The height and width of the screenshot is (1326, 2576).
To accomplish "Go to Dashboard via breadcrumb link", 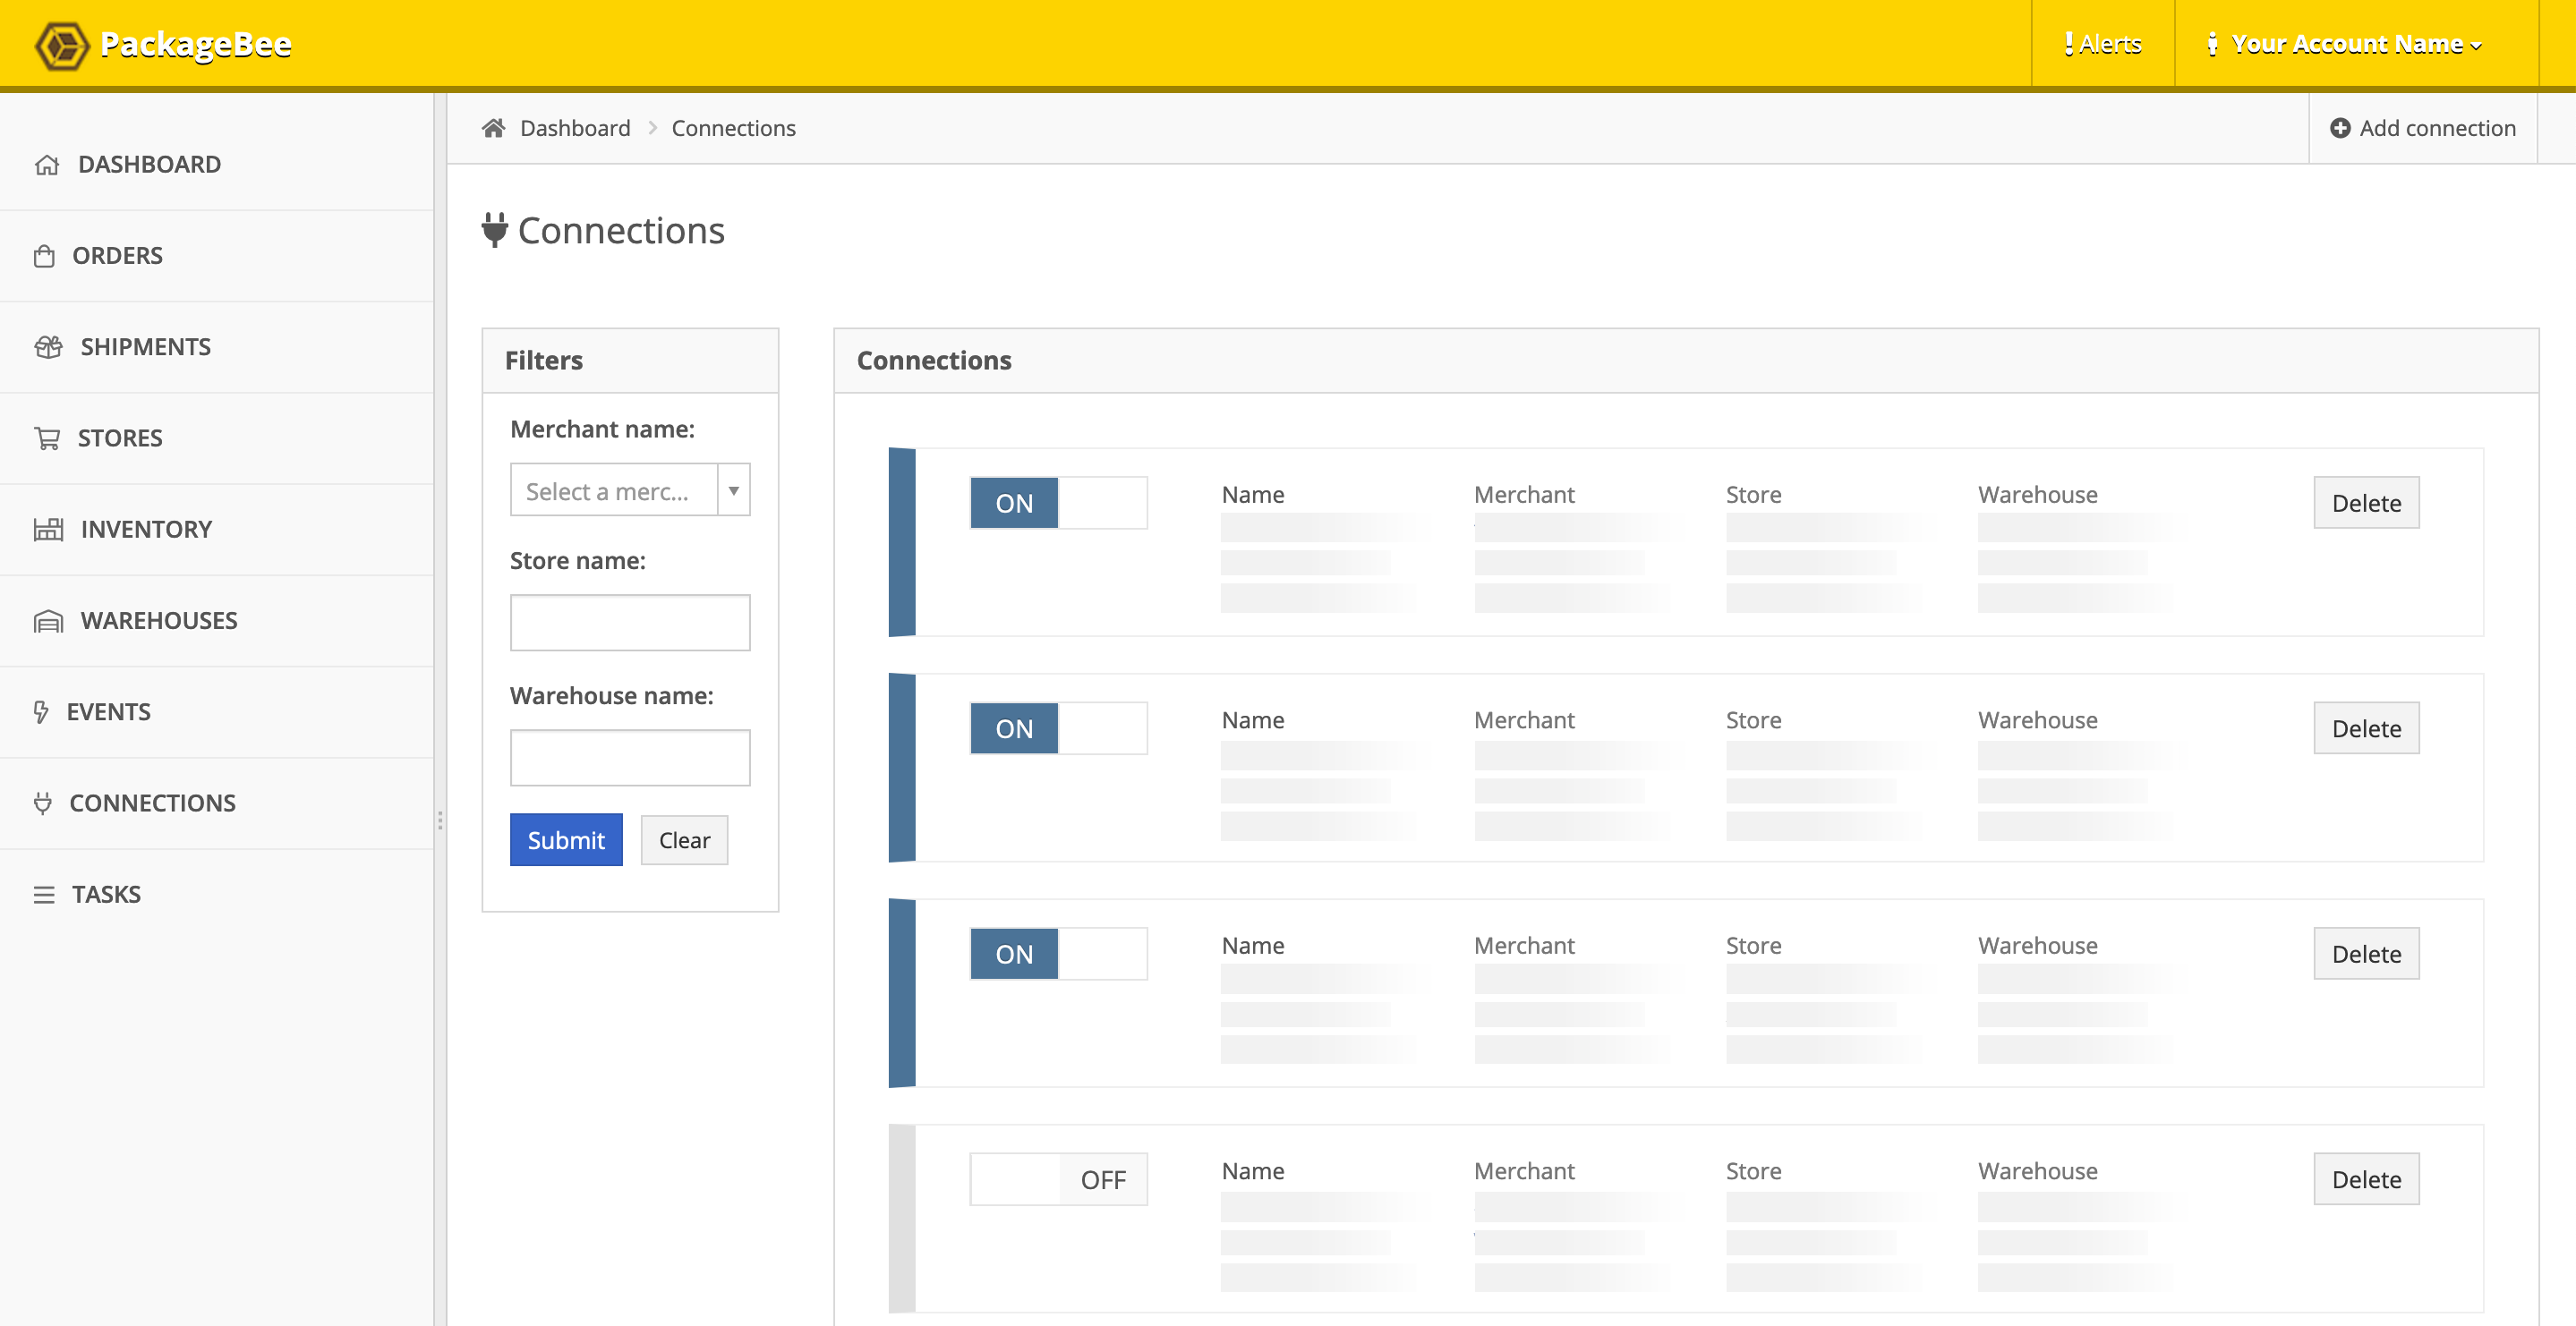I will tap(575, 128).
